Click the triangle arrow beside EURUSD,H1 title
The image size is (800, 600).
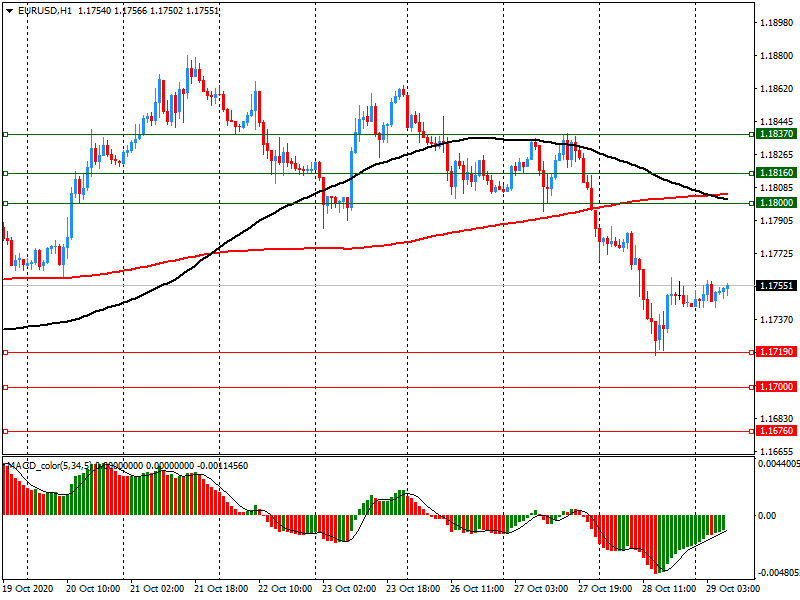8,10
